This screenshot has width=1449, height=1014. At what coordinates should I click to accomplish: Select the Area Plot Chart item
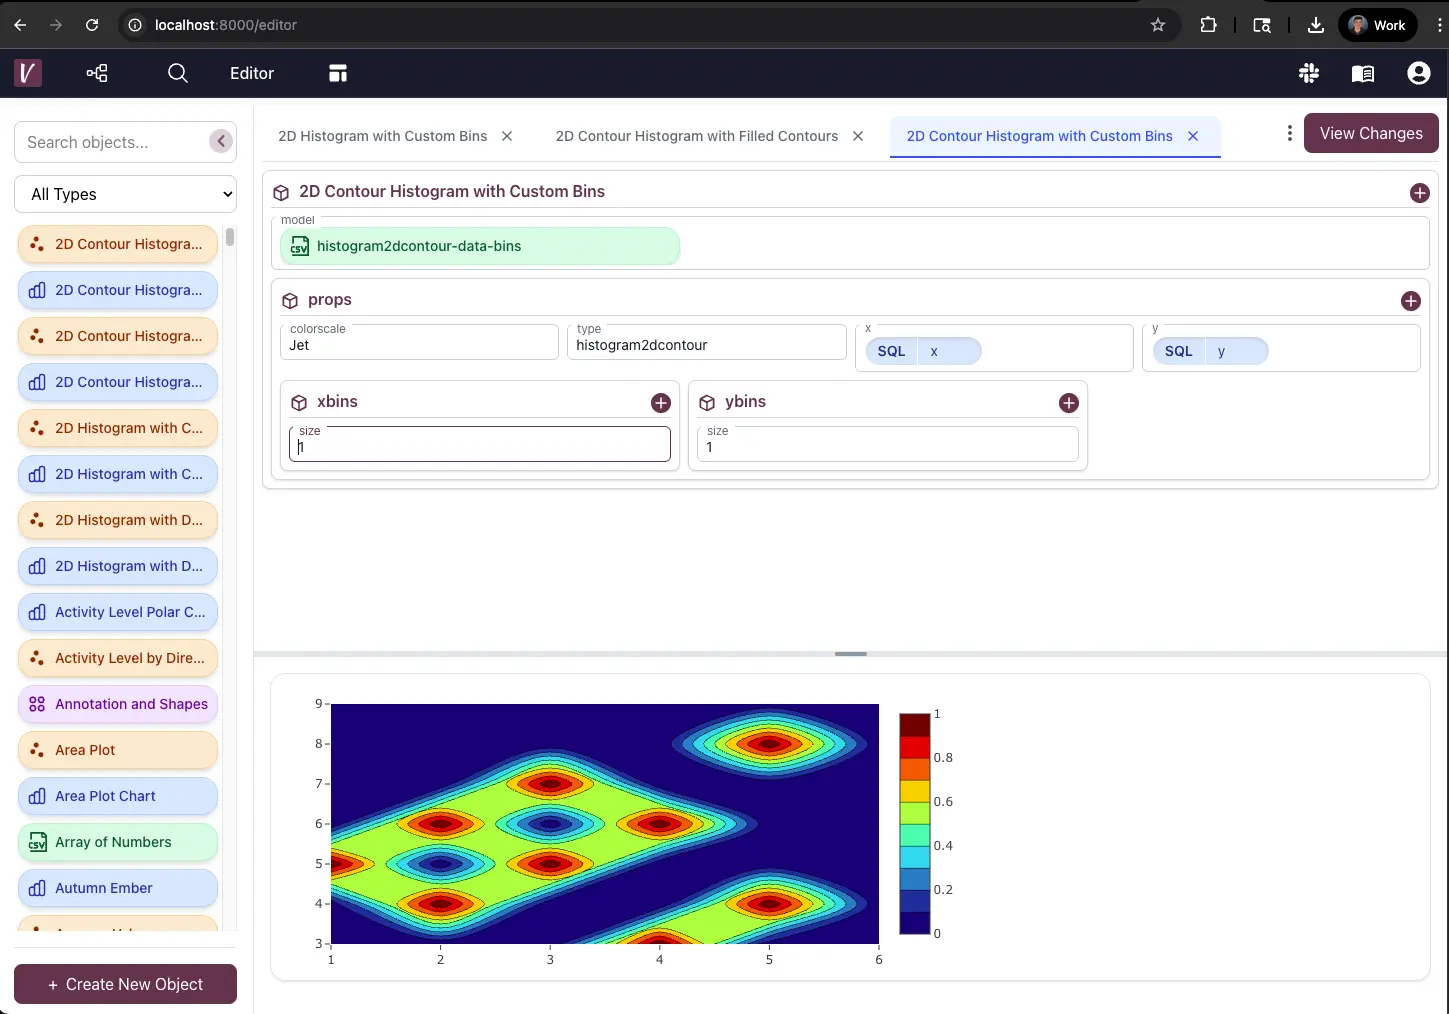point(118,796)
